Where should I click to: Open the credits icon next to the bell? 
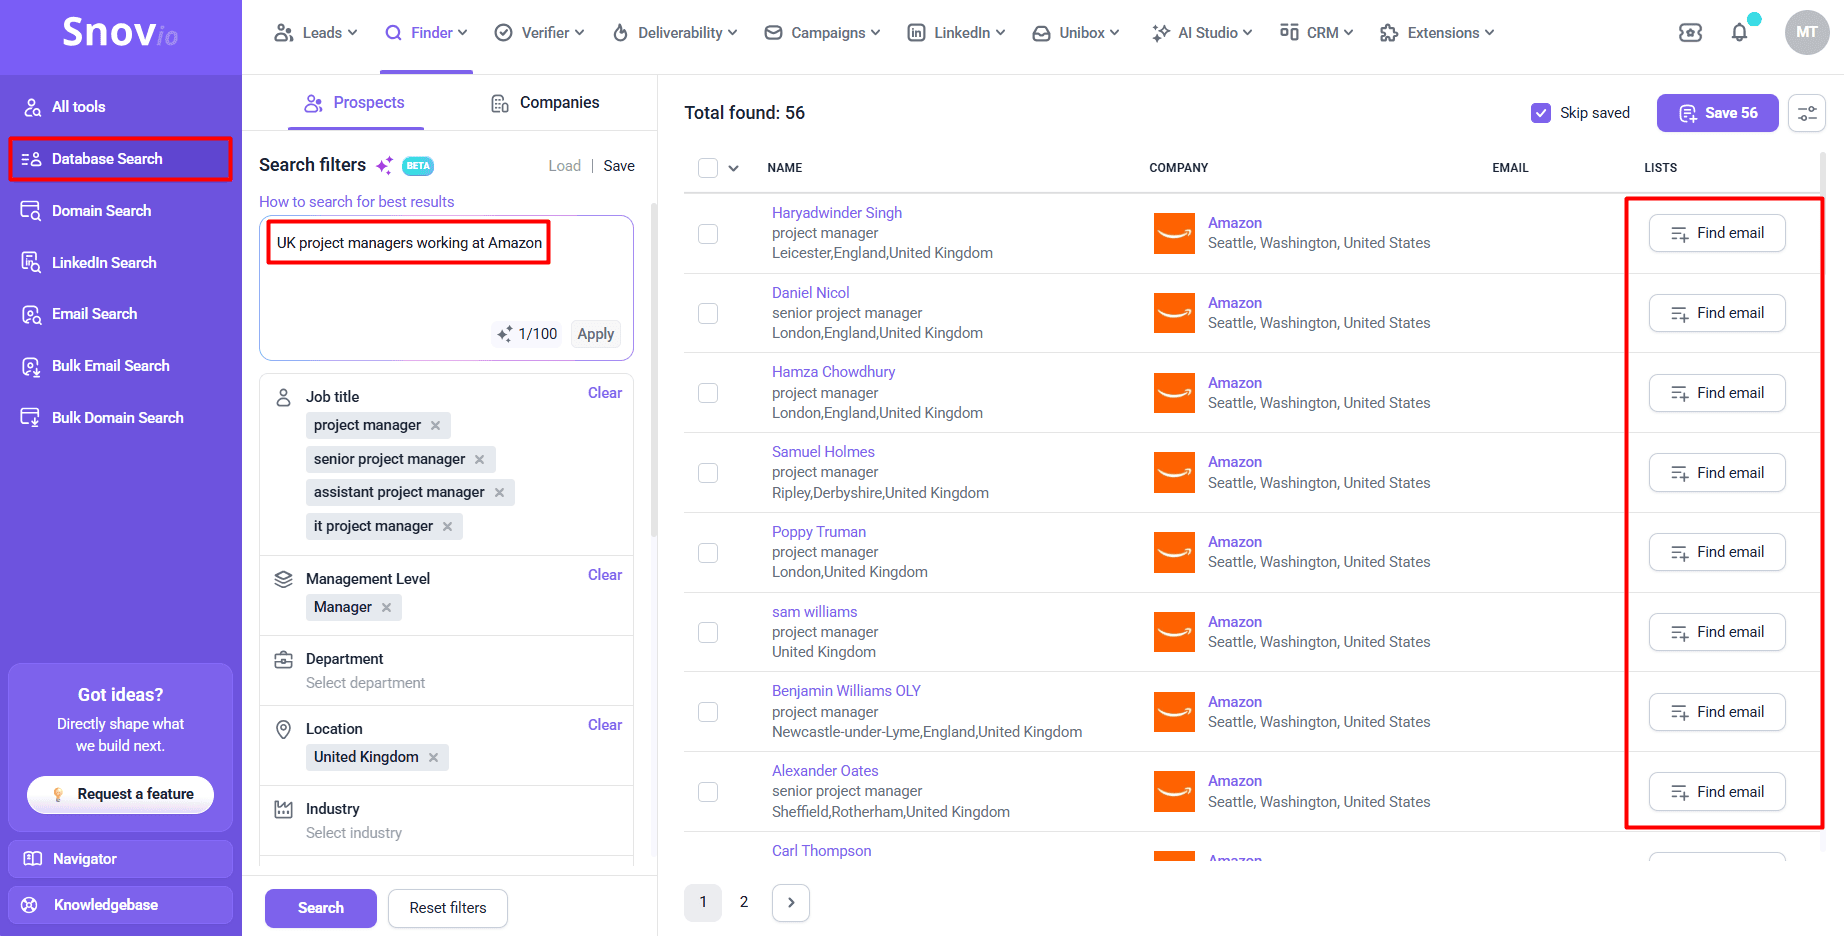coord(1690,32)
